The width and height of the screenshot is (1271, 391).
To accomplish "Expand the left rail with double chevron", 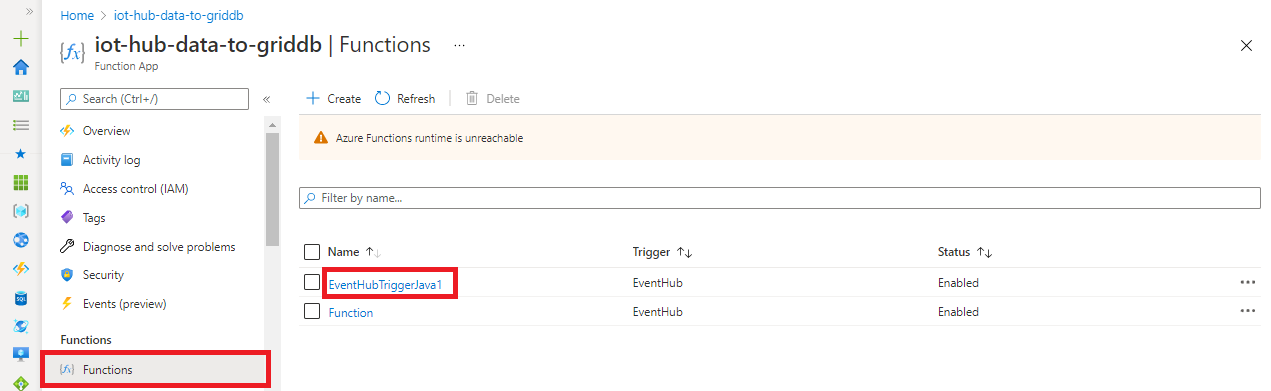I will coord(28,11).
